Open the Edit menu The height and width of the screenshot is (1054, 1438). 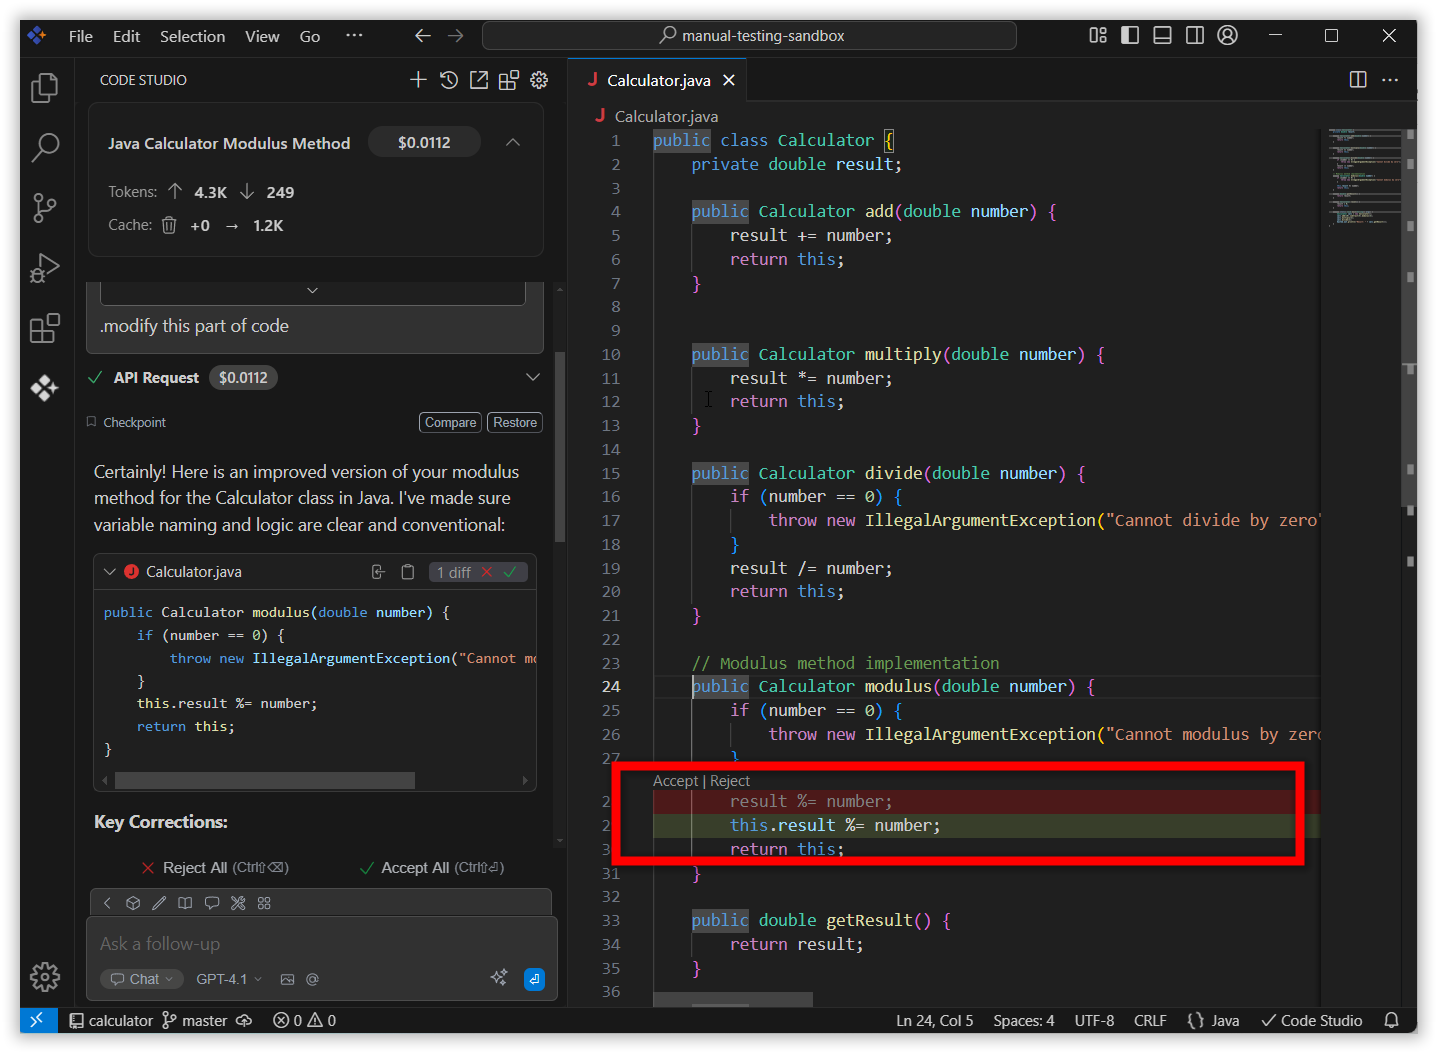click(x=126, y=36)
